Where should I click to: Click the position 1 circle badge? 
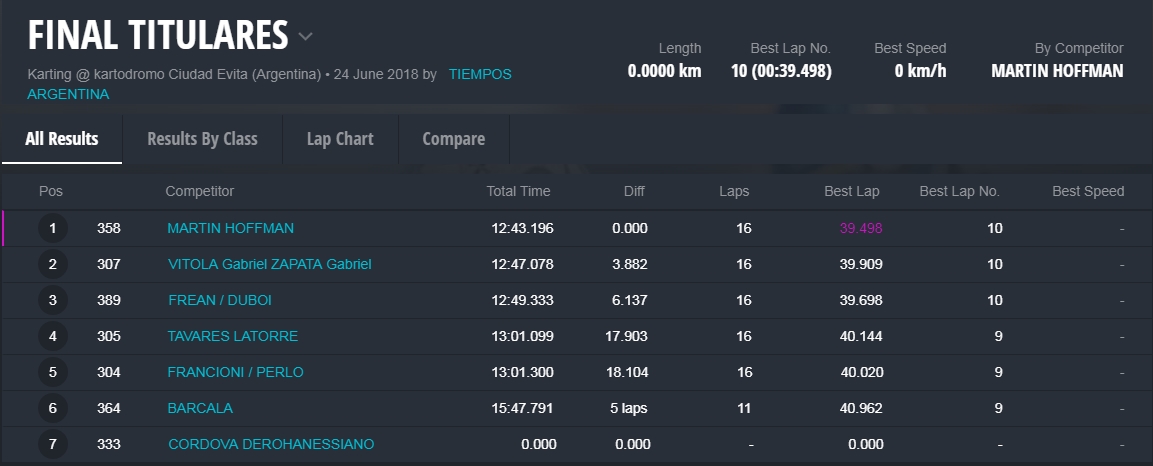coord(52,228)
